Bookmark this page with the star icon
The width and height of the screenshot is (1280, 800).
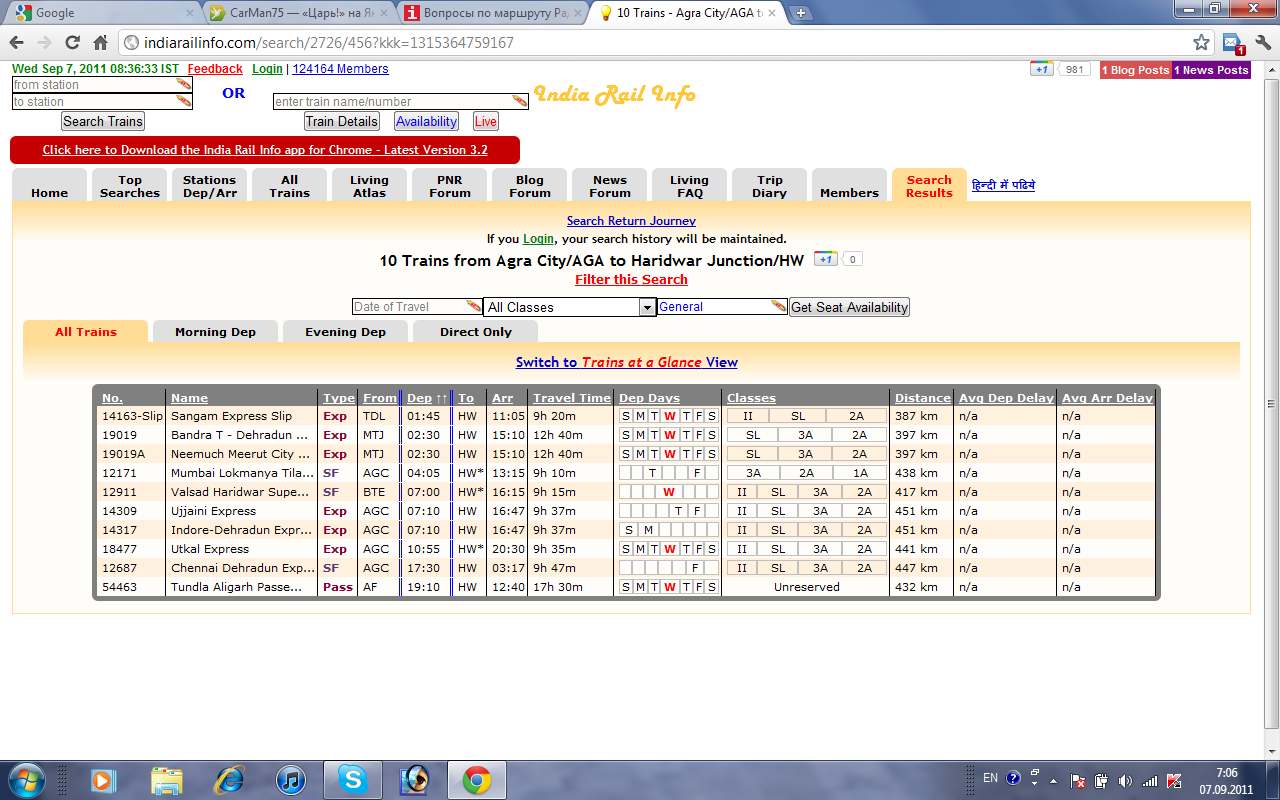click(1201, 43)
